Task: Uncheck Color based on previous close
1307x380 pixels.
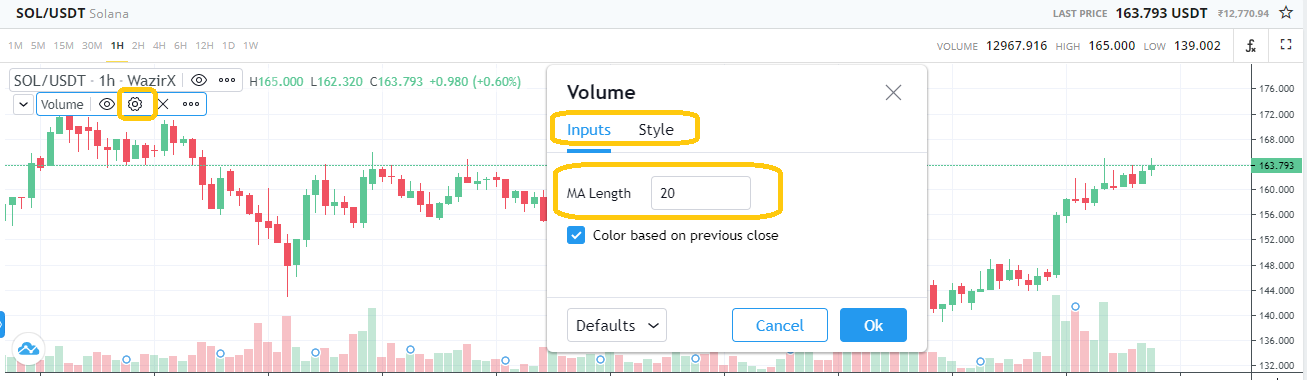Action: pyautogui.click(x=576, y=235)
